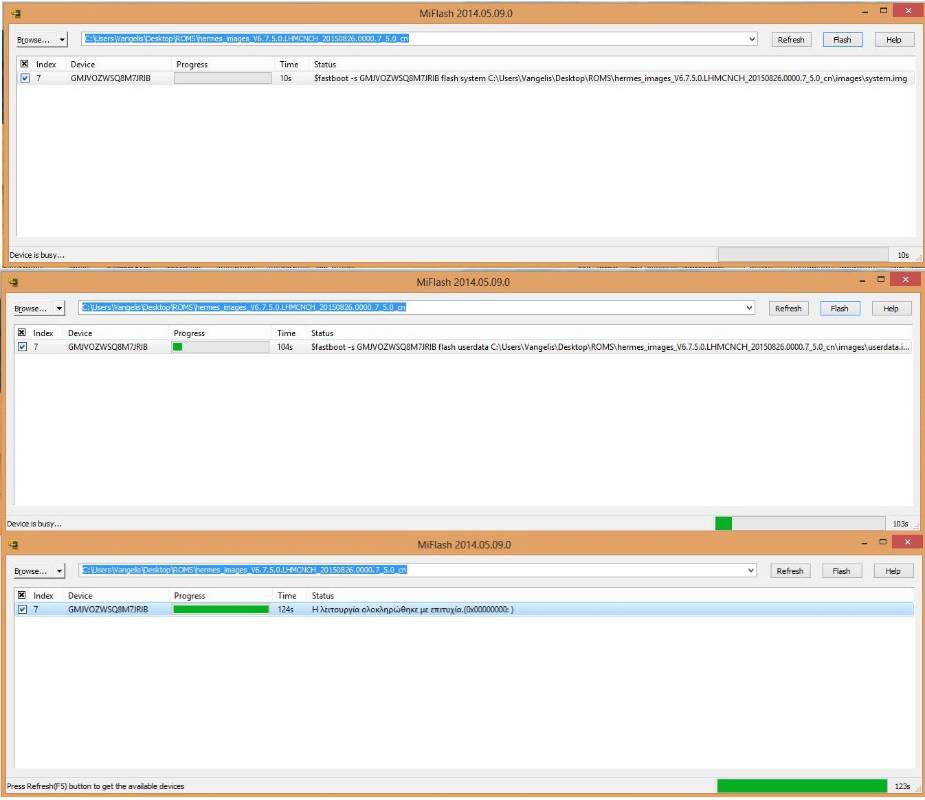Click the Flash button in the bottom window

841,571
